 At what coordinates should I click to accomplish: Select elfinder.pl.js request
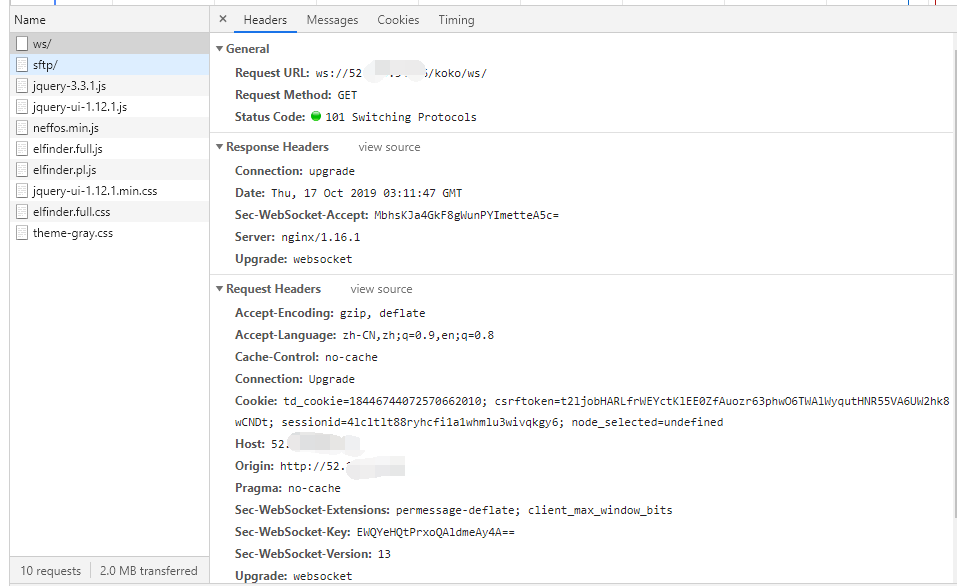[109, 170]
